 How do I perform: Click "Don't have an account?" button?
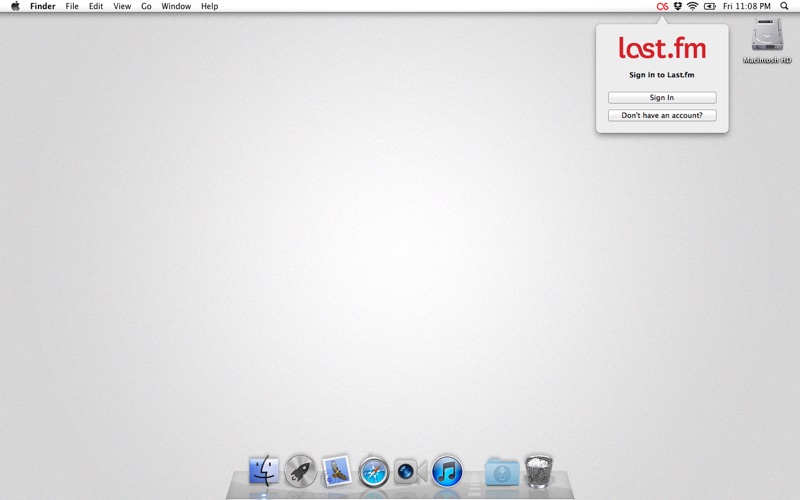(662, 115)
